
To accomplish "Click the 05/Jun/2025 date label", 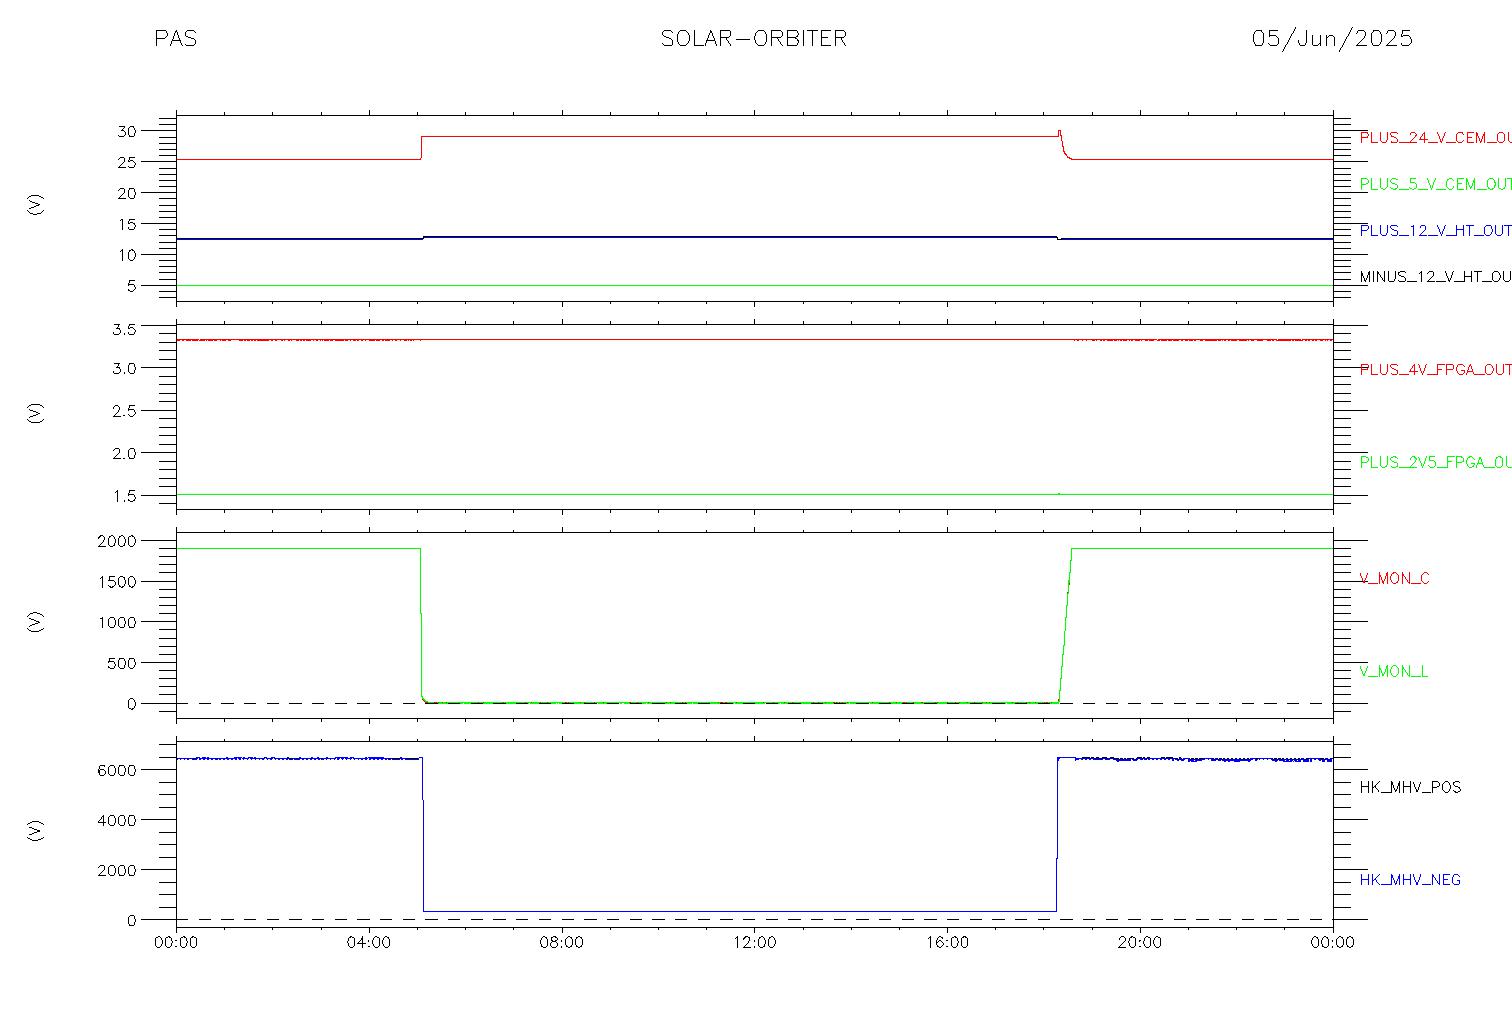I will point(1332,38).
